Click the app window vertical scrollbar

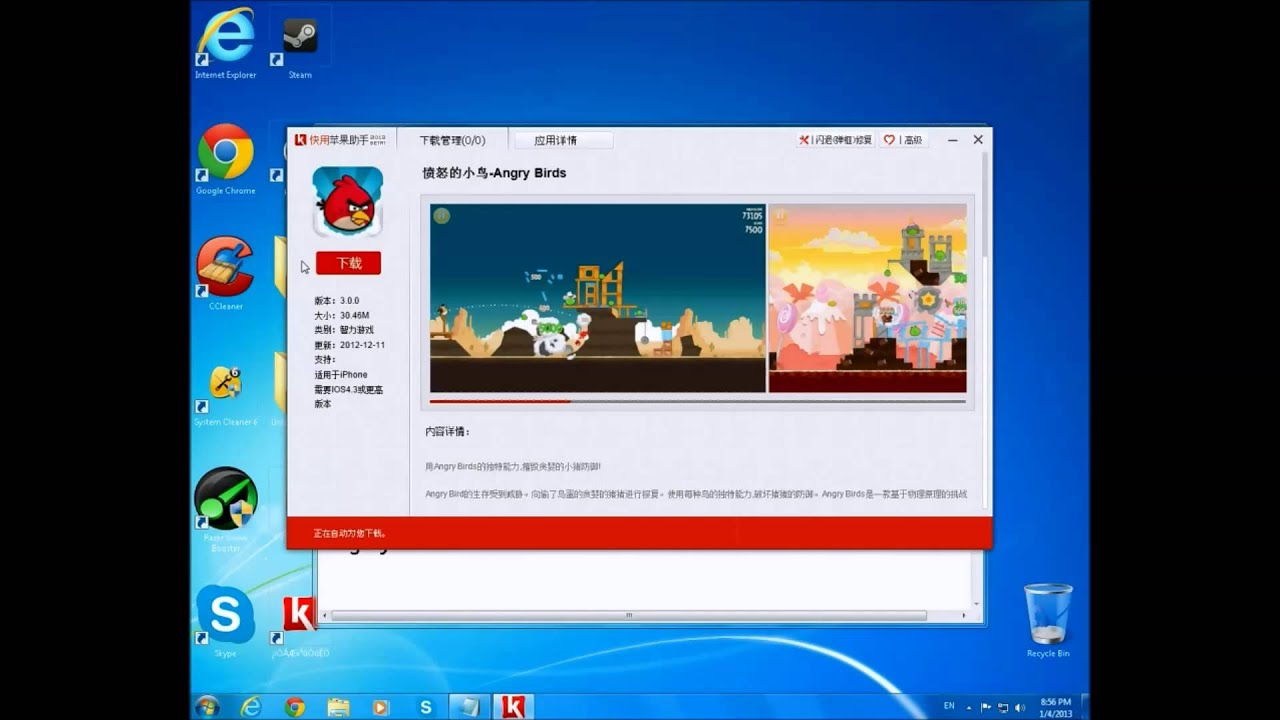pyautogui.click(x=985, y=205)
